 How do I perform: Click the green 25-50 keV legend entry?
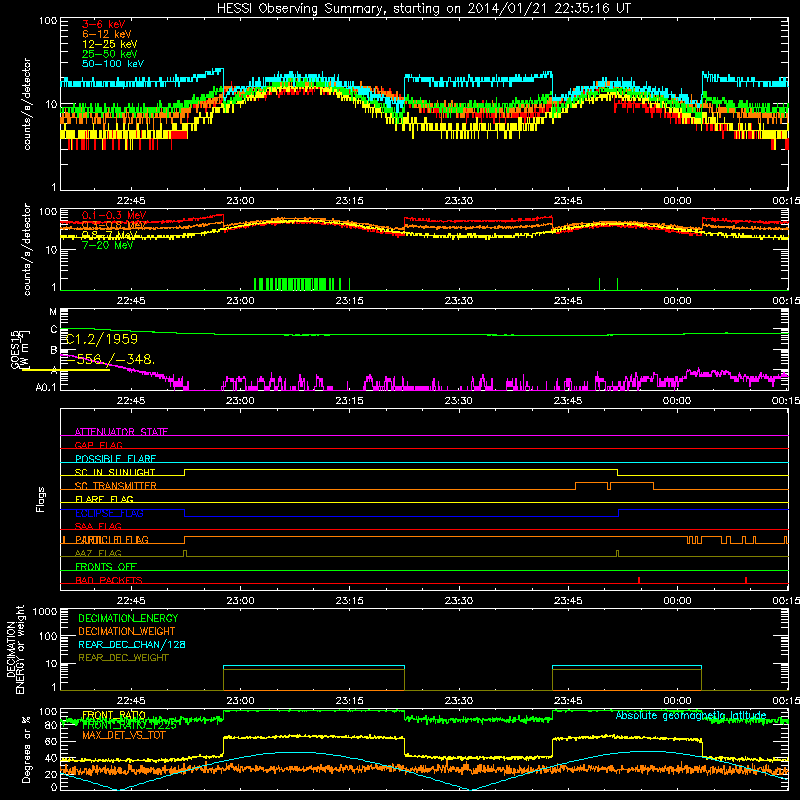(x=110, y=54)
